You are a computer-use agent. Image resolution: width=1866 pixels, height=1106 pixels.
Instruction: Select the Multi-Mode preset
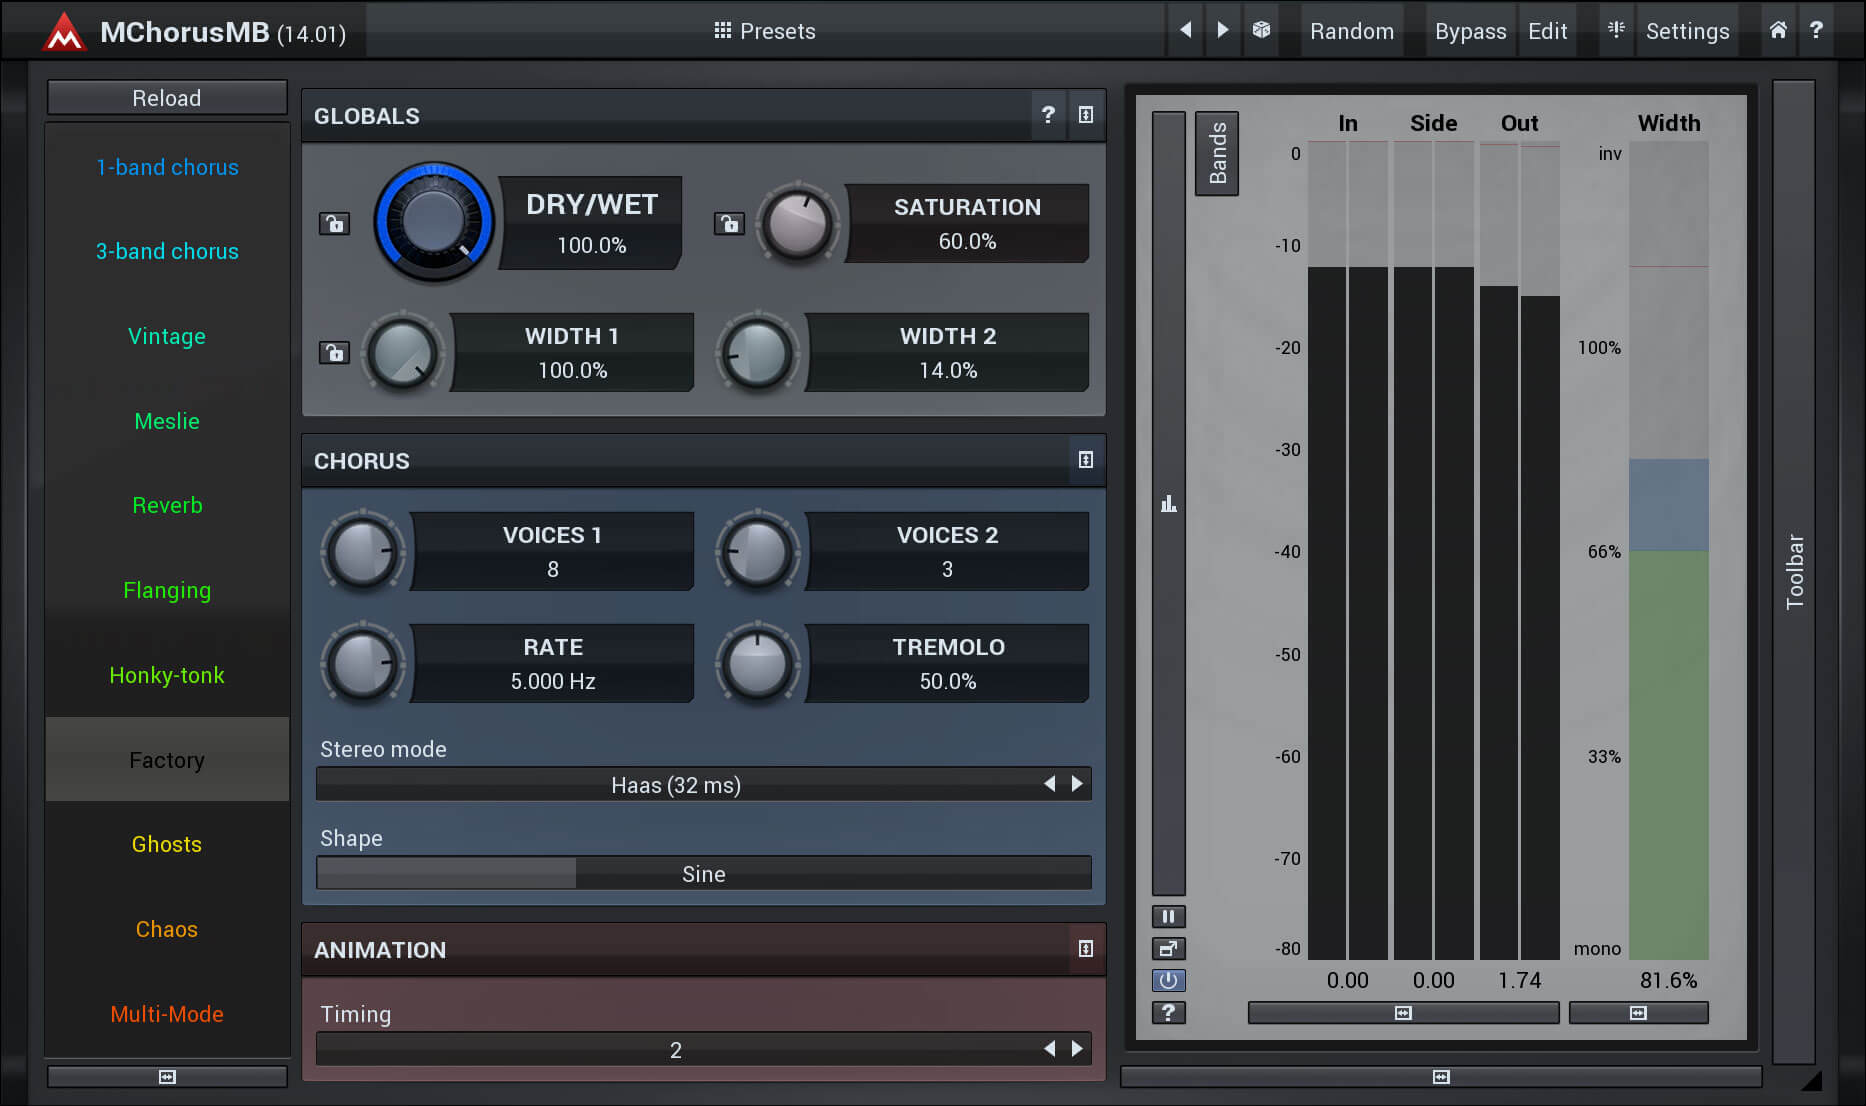(x=167, y=1014)
